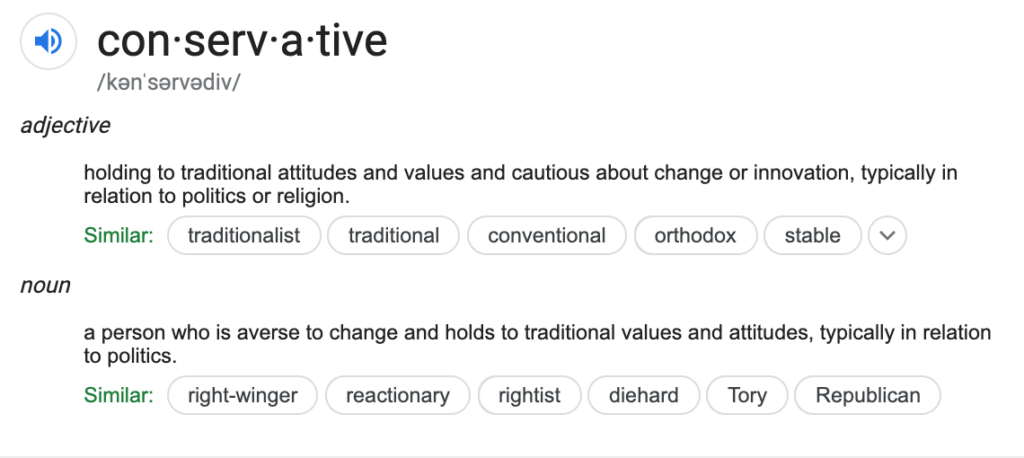Click the 'noun' part-of-speech label
1024x458 pixels.
pyautogui.click(x=45, y=286)
